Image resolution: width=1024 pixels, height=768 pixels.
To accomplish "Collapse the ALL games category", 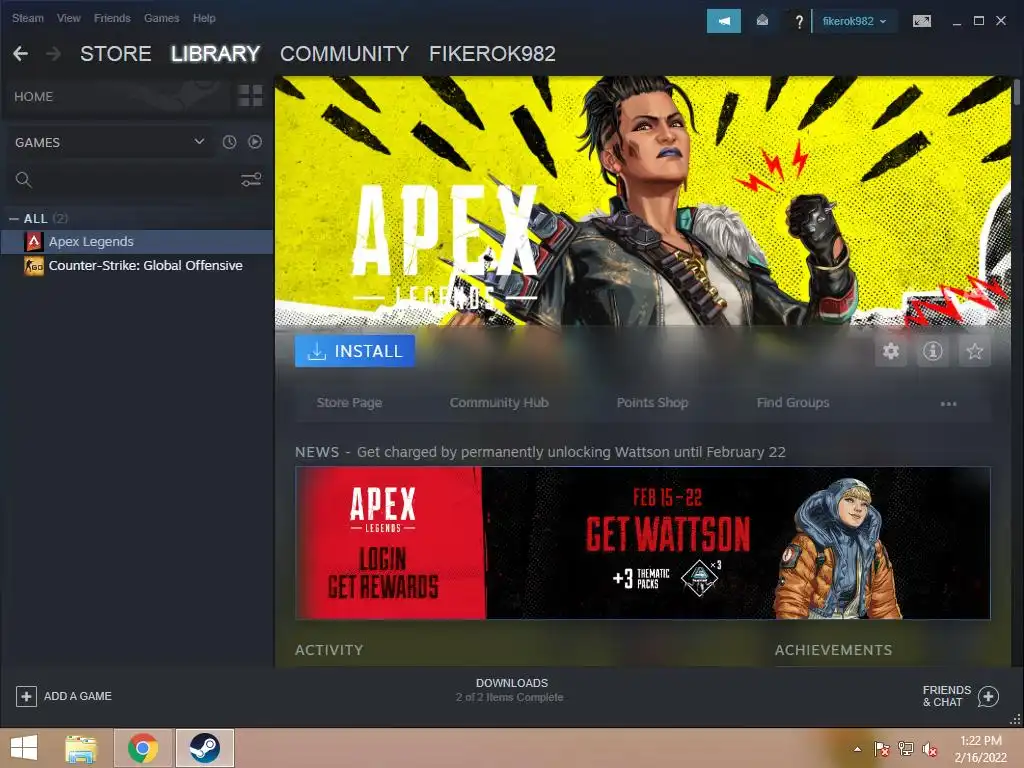I will tap(14, 219).
